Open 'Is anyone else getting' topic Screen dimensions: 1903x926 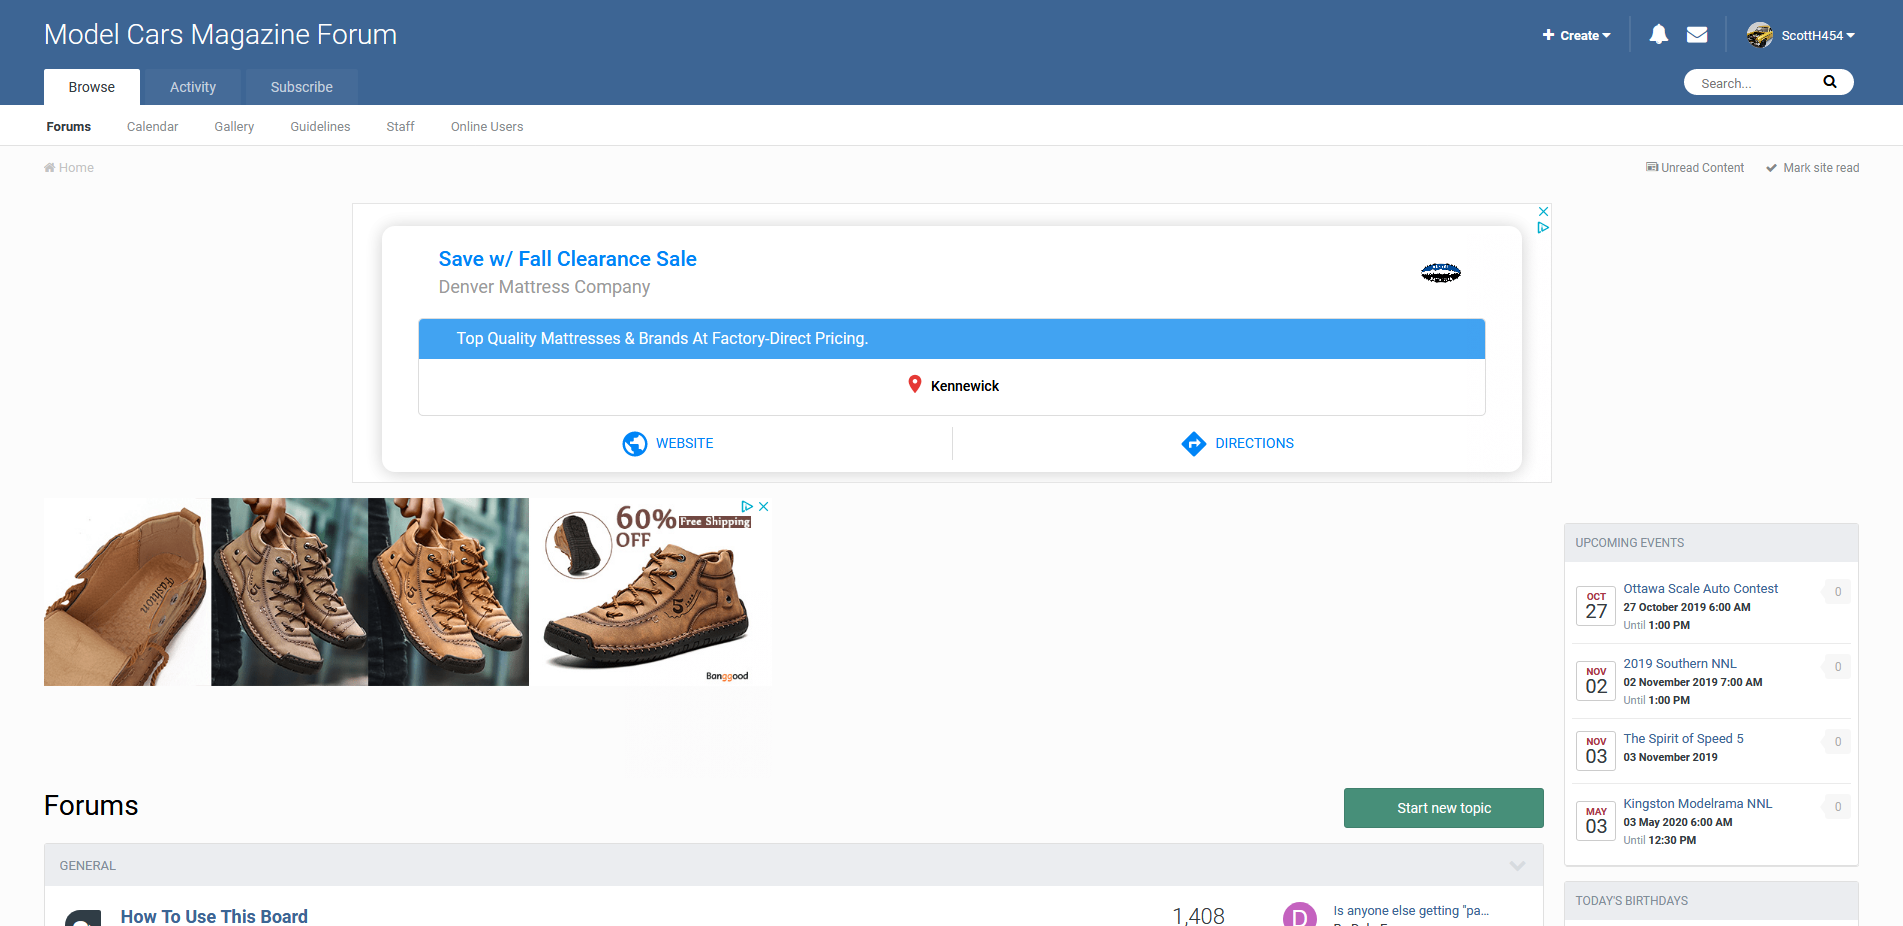click(1411, 911)
